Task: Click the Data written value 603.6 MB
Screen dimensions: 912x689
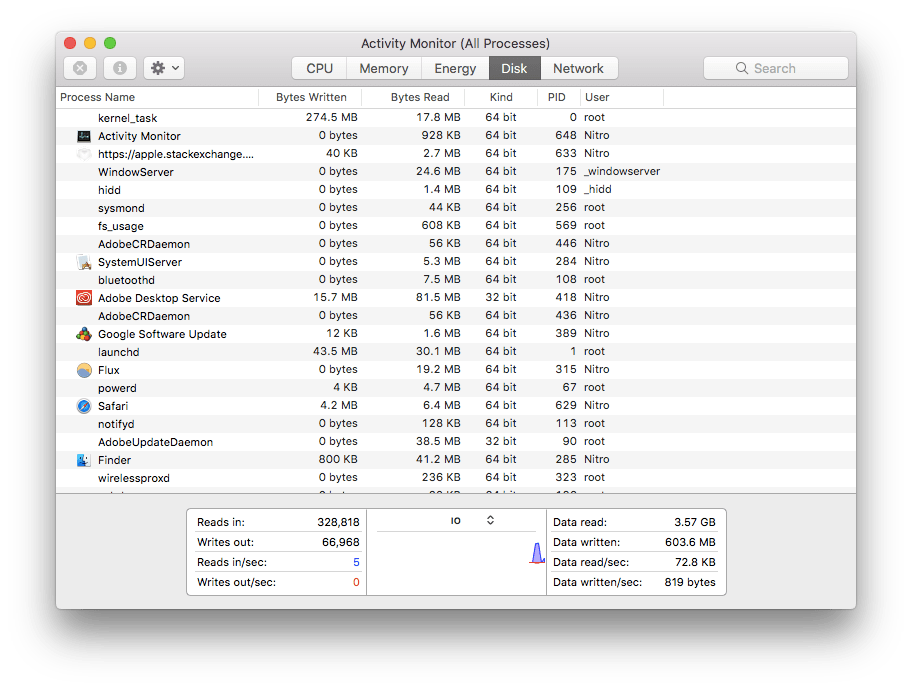Action: click(690, 542)
